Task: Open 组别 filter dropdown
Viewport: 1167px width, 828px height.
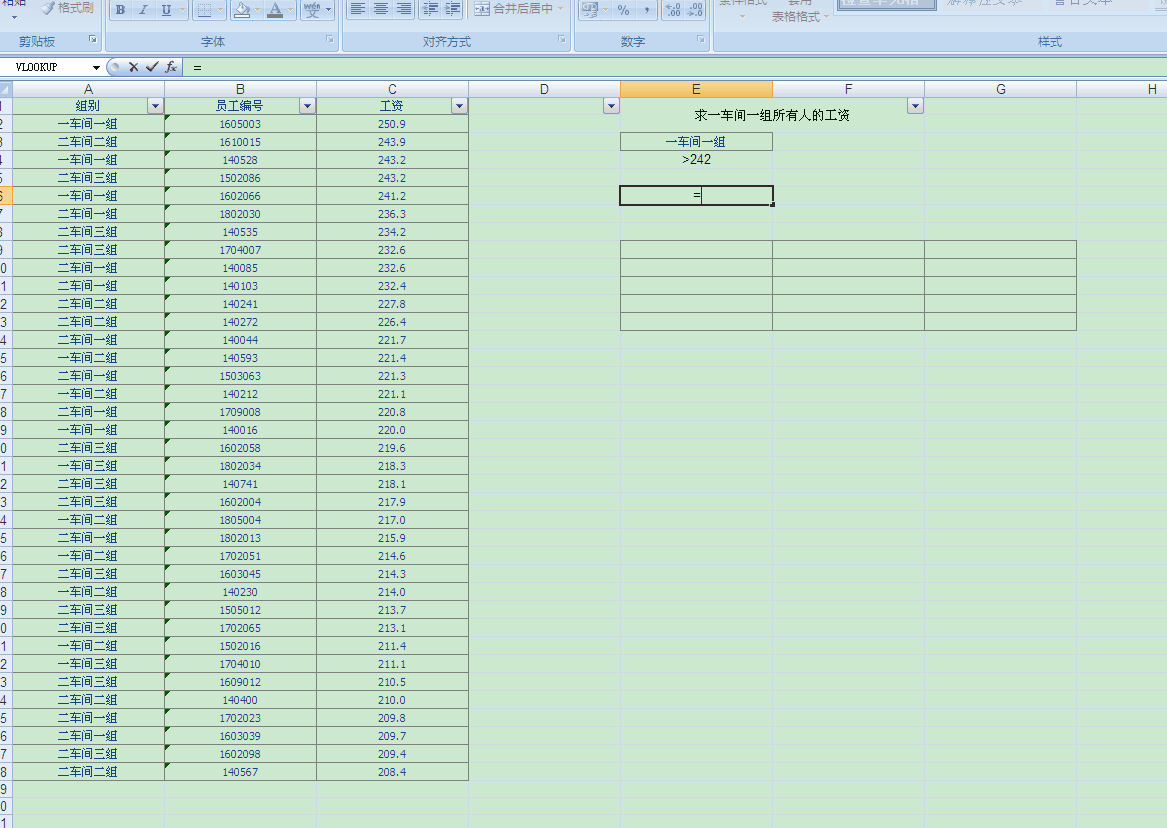Action: click(x=155, y=106)
